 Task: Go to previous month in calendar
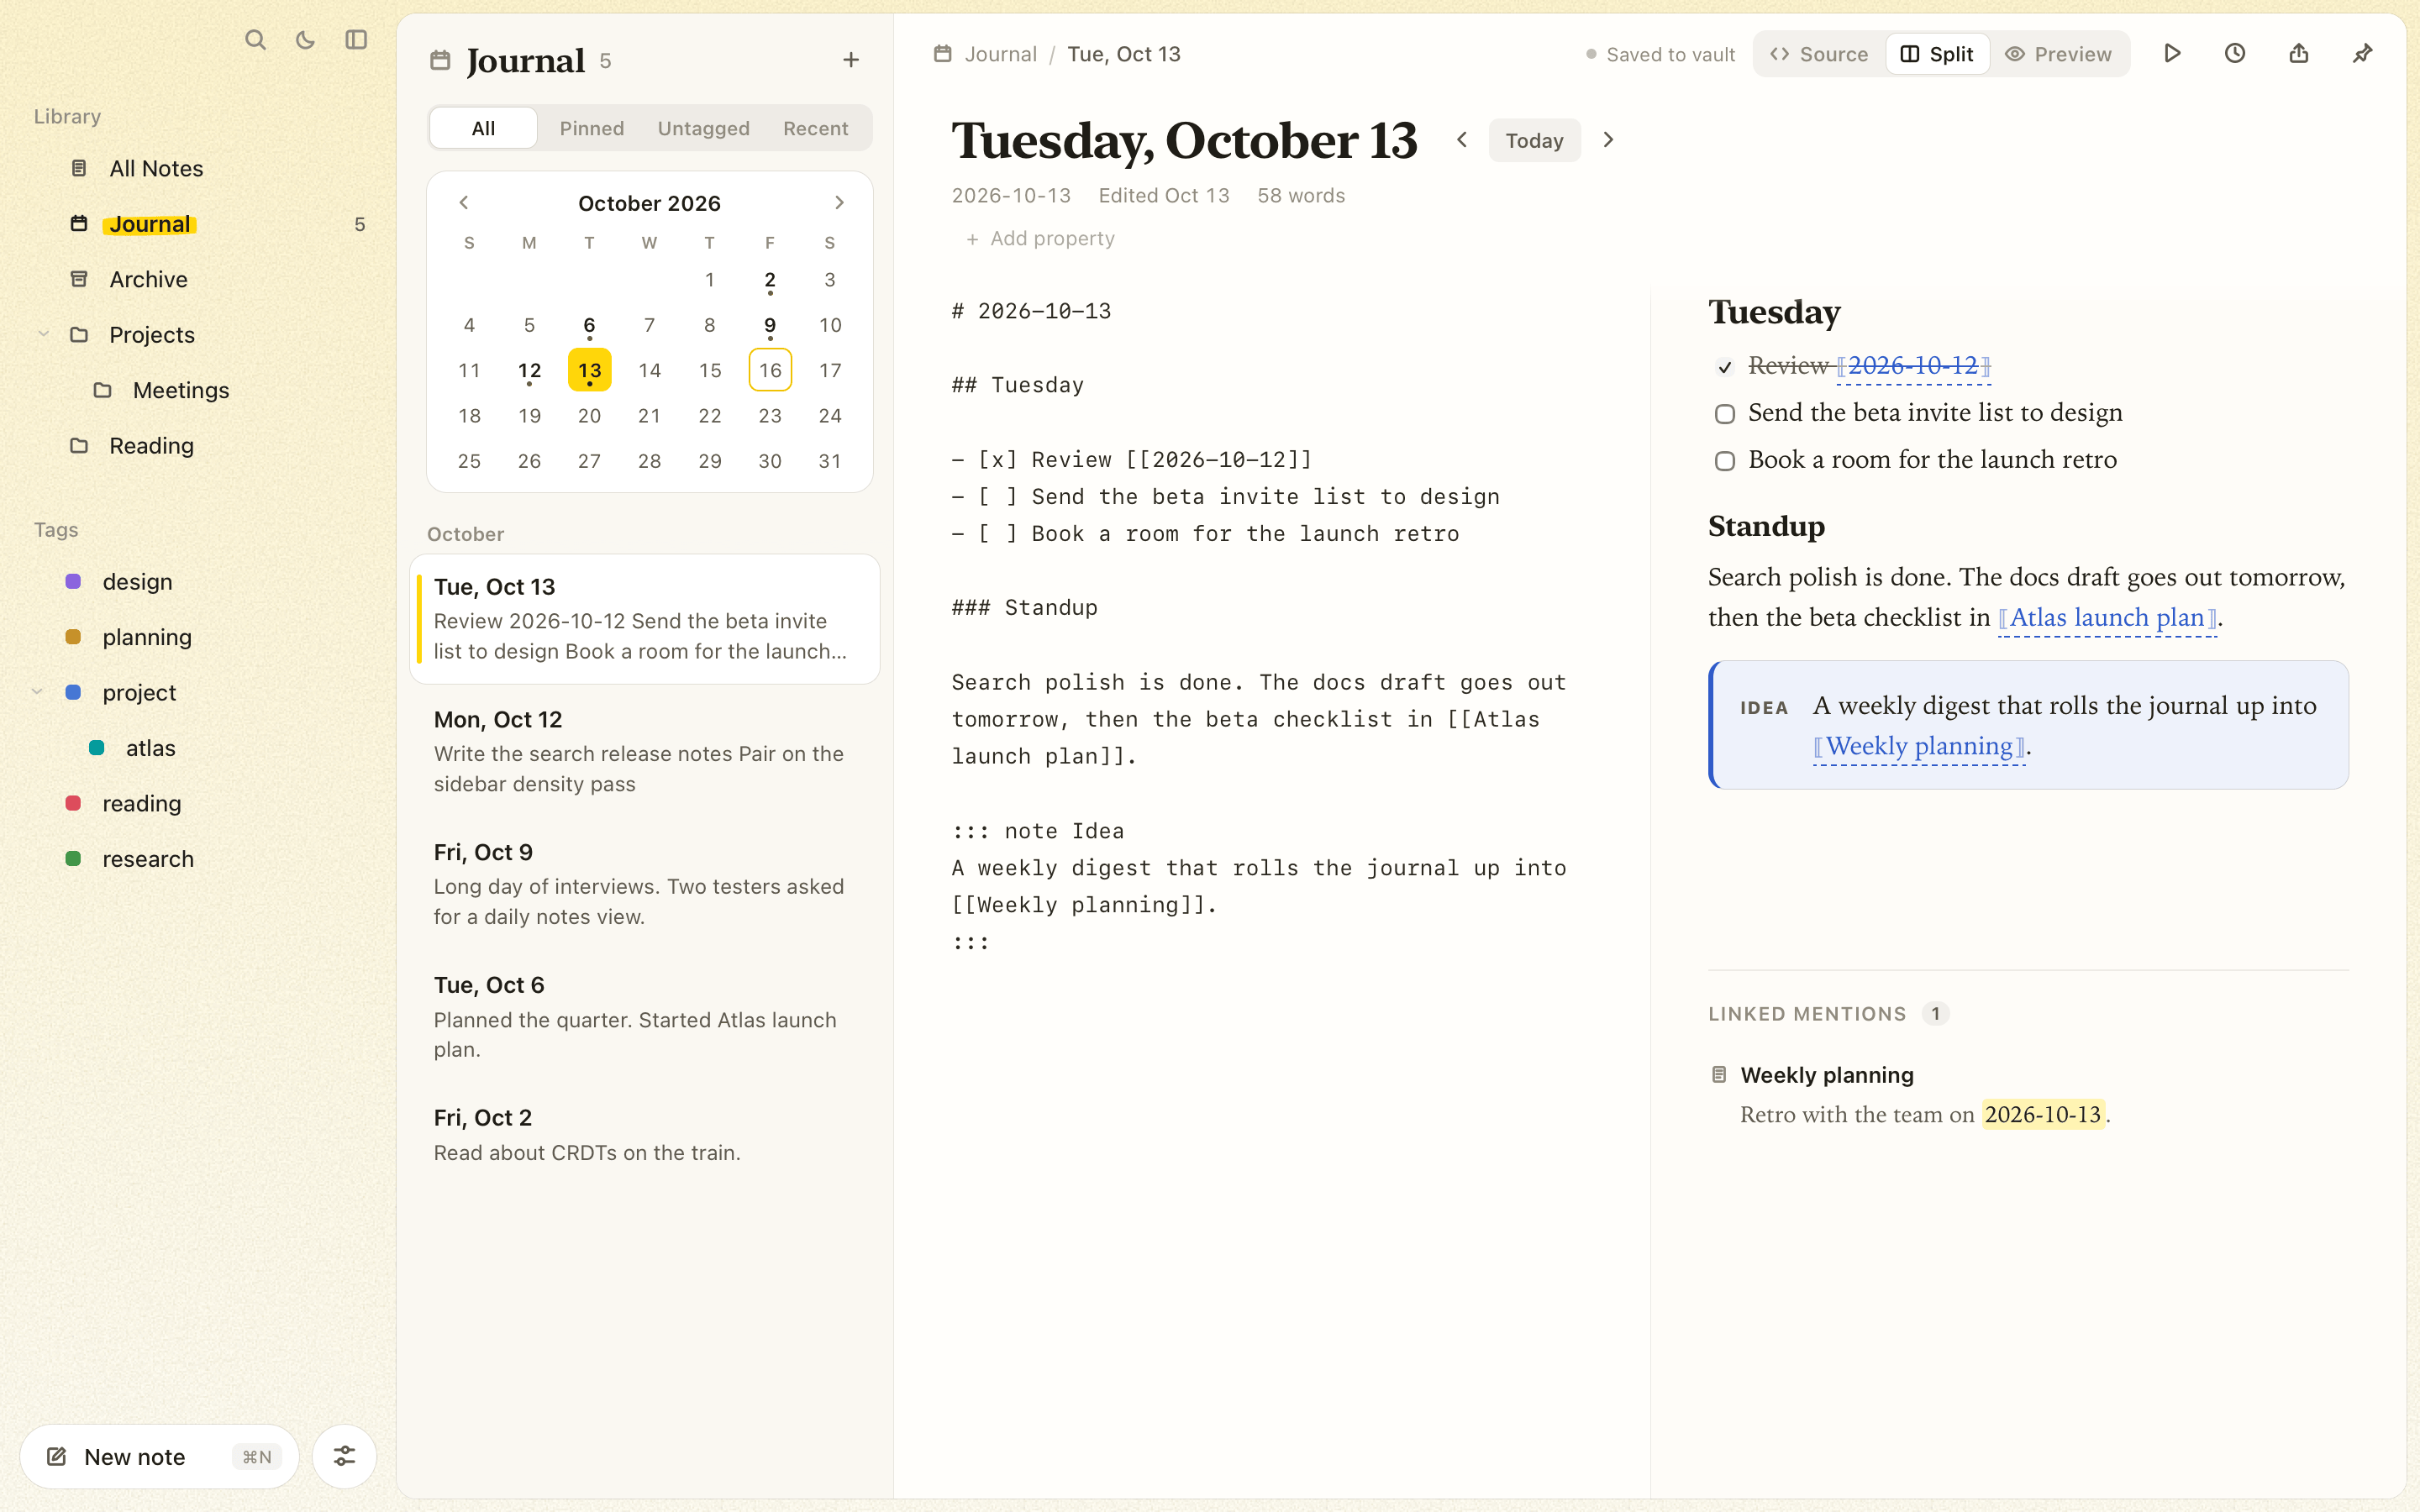[464, 203]
